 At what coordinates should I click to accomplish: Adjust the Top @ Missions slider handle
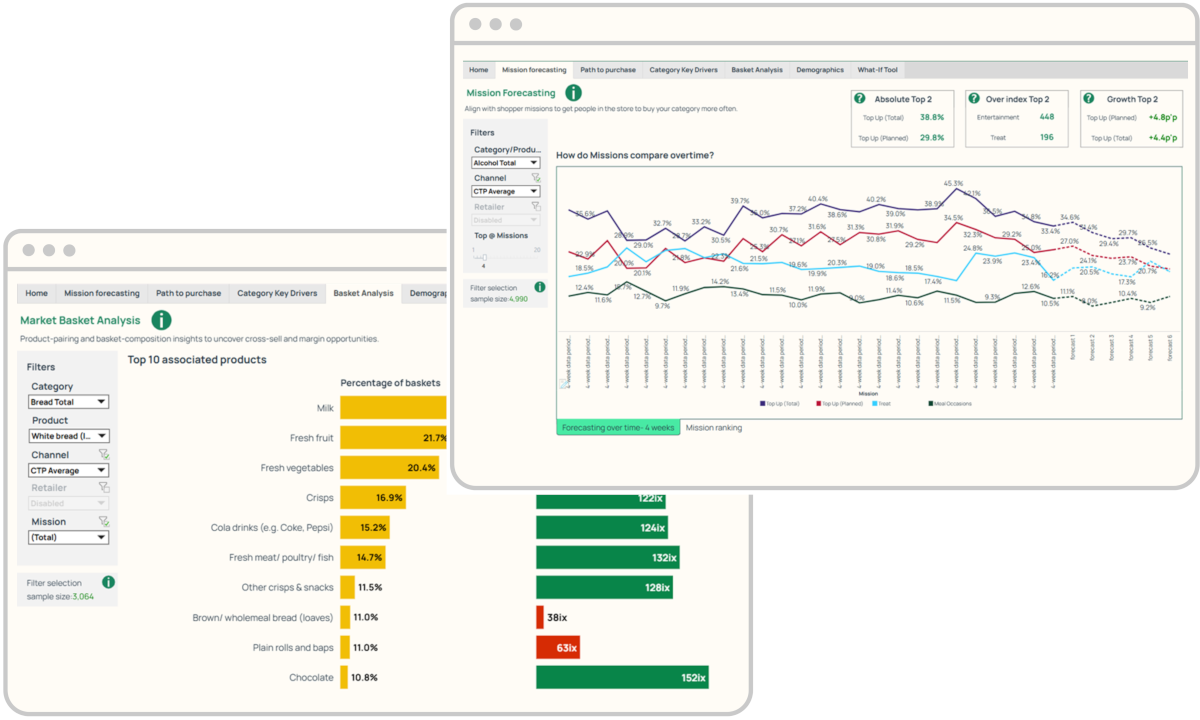(x=483, y=257)
